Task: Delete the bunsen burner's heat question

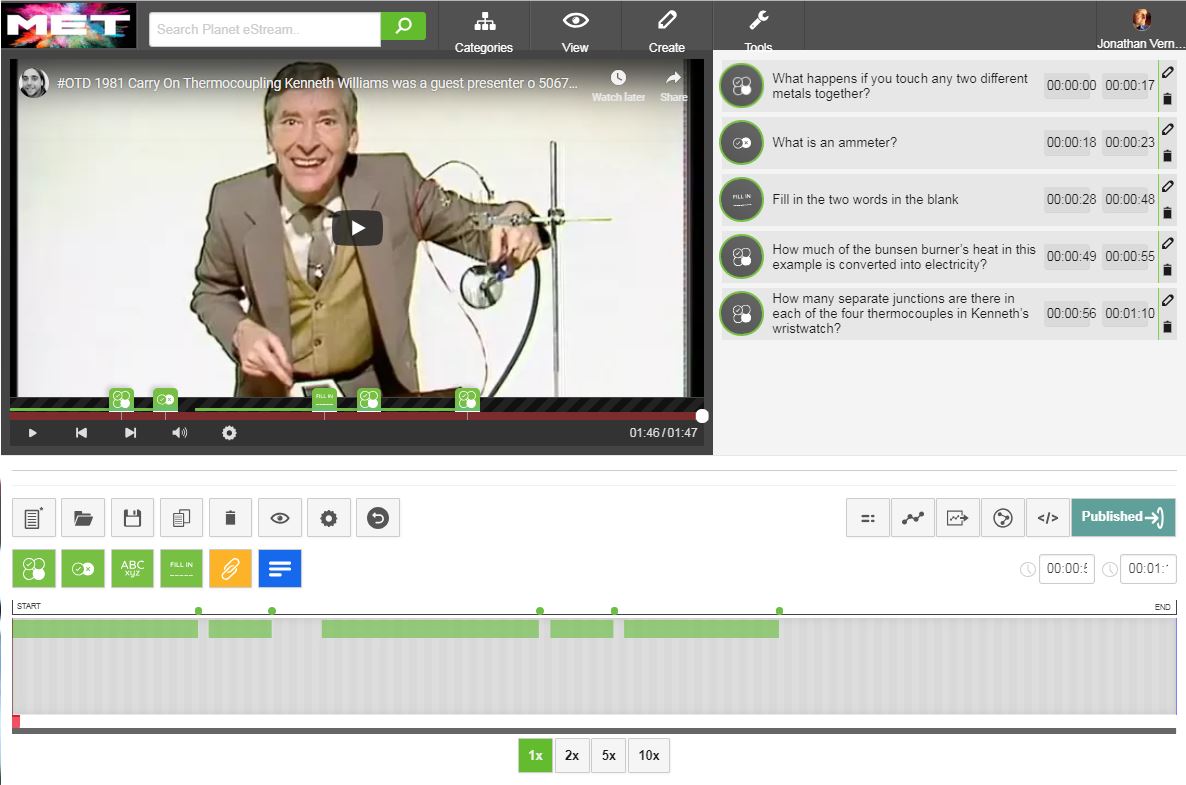Action: 1168,270
